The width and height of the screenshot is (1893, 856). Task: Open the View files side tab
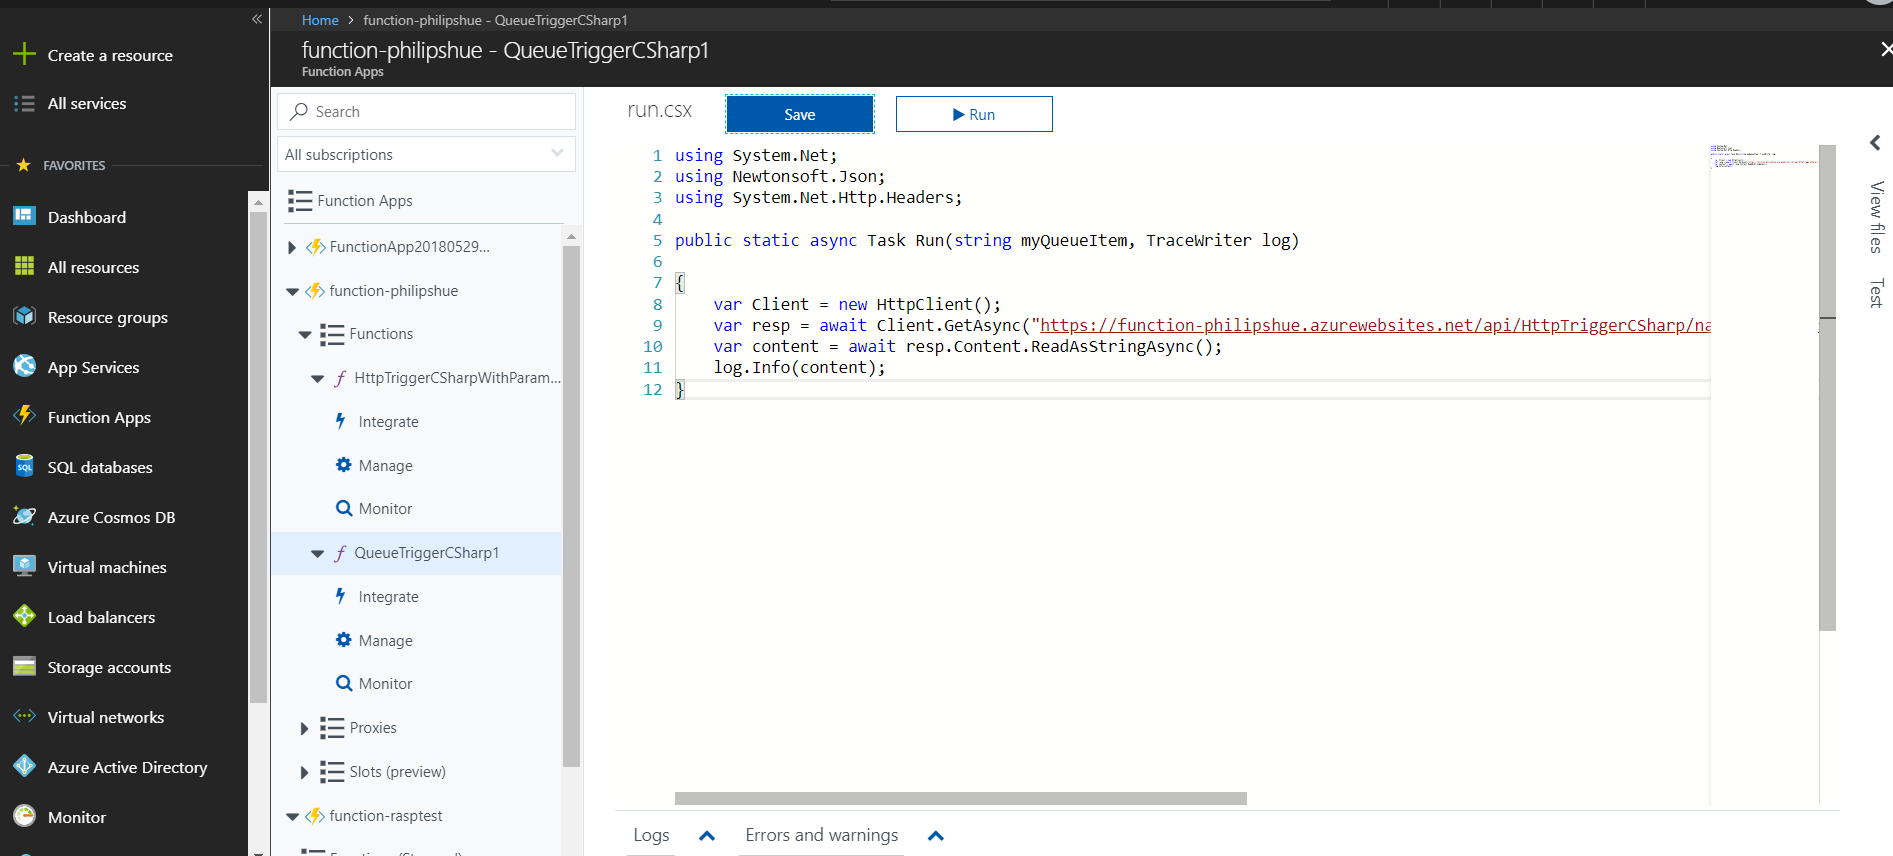click(1876, 217)
